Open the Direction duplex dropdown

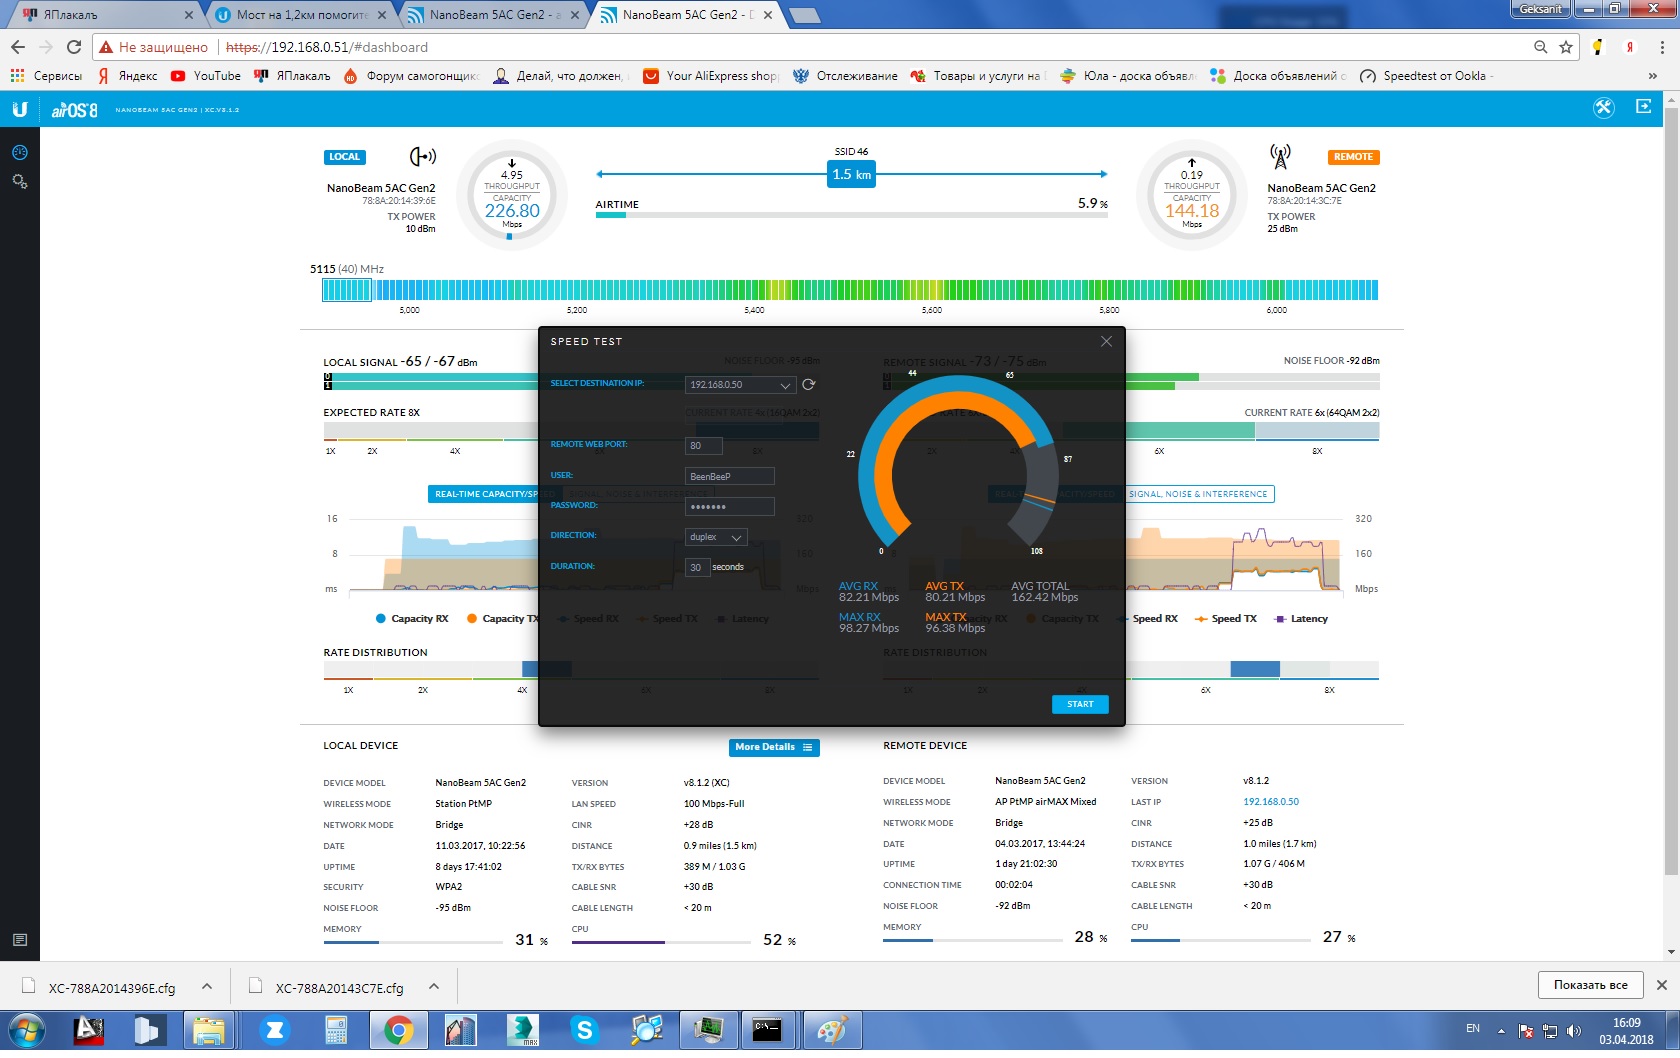[x=716, y=537]
